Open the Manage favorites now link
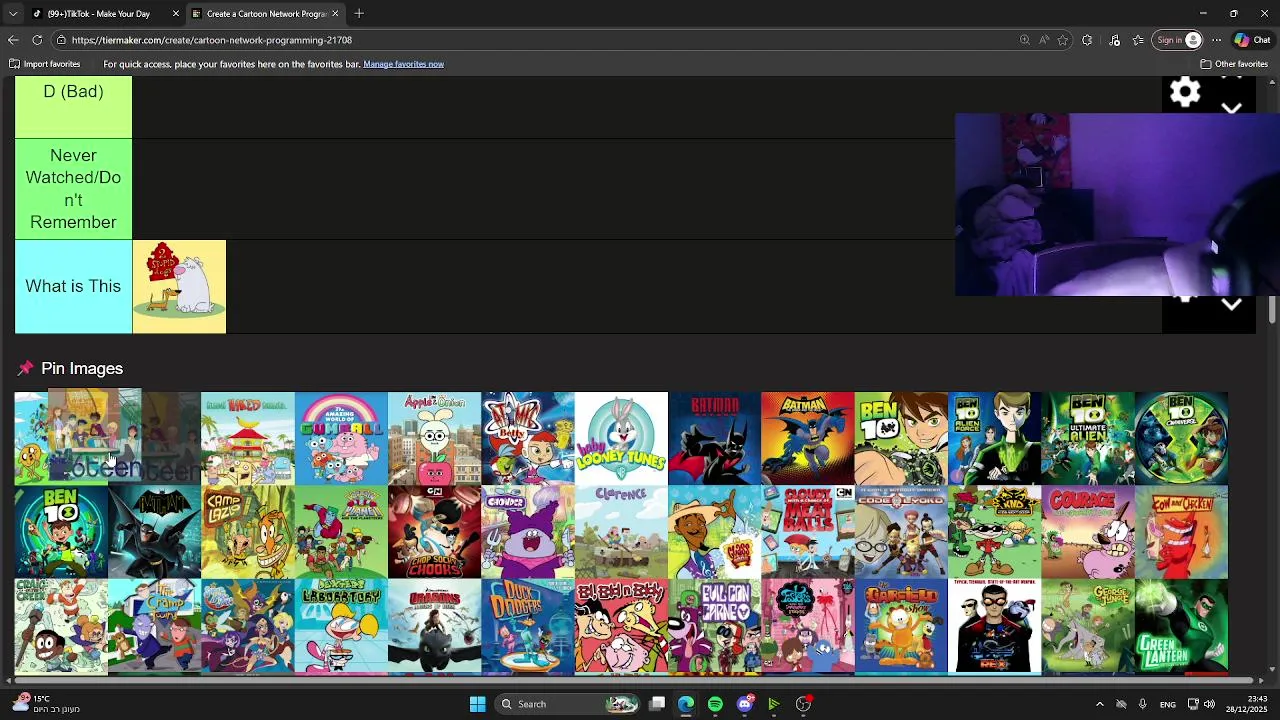 coord(403,64)
